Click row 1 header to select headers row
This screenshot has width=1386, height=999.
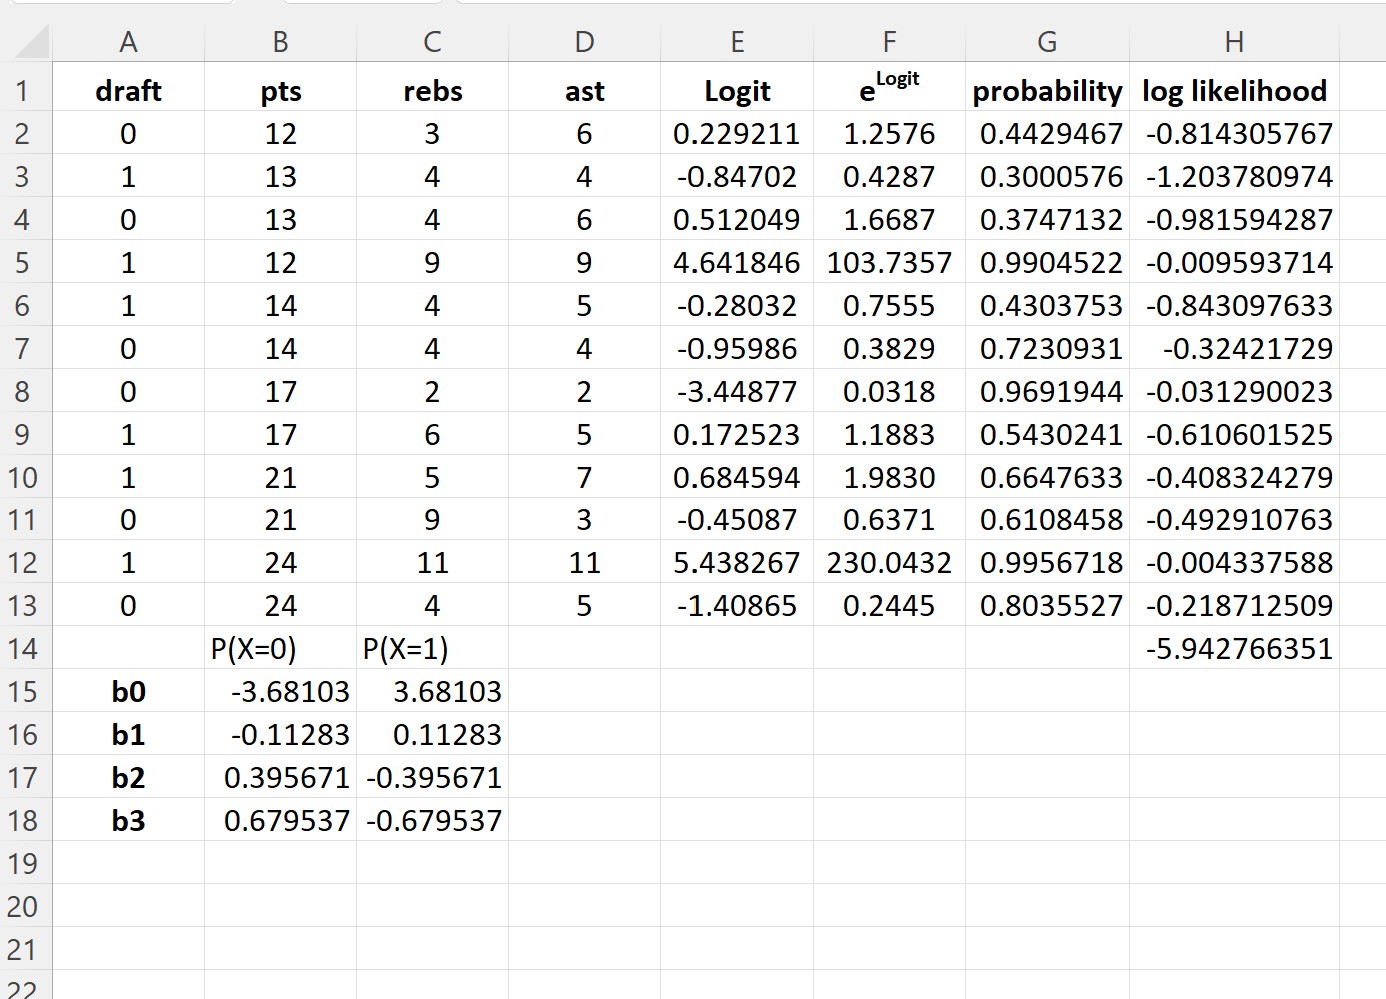[x=22, y=90]
